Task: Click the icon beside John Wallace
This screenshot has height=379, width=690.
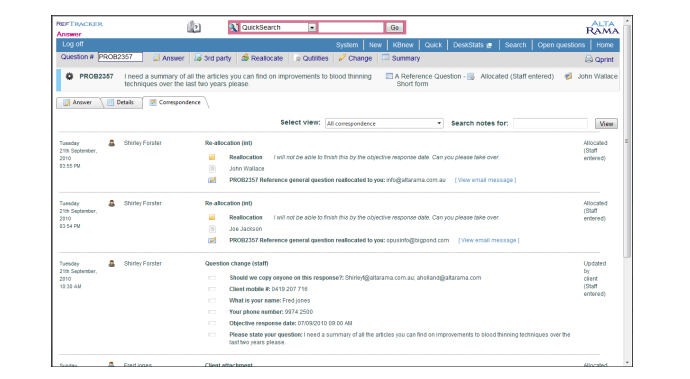Action: [x=569, y=76]
